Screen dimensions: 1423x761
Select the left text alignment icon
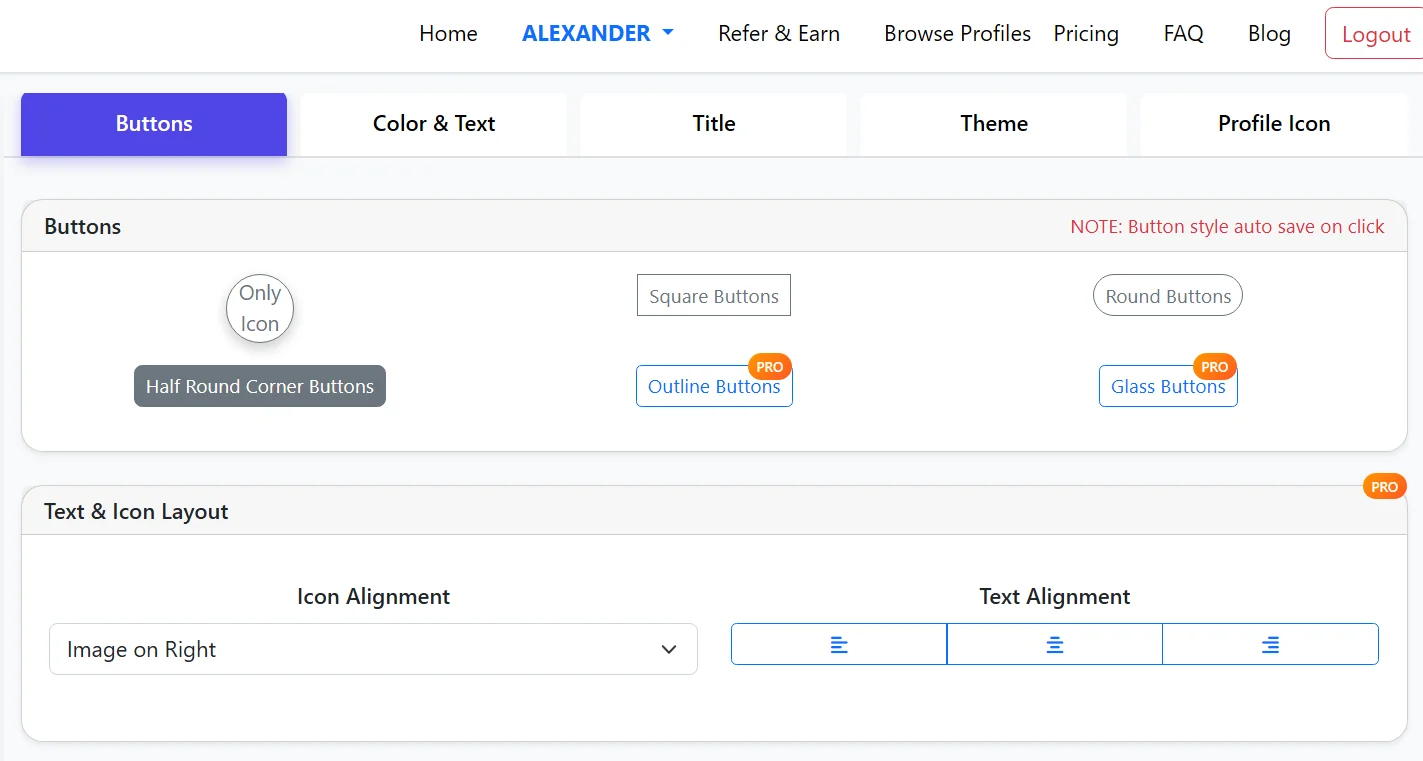click(x=838, y=644)
